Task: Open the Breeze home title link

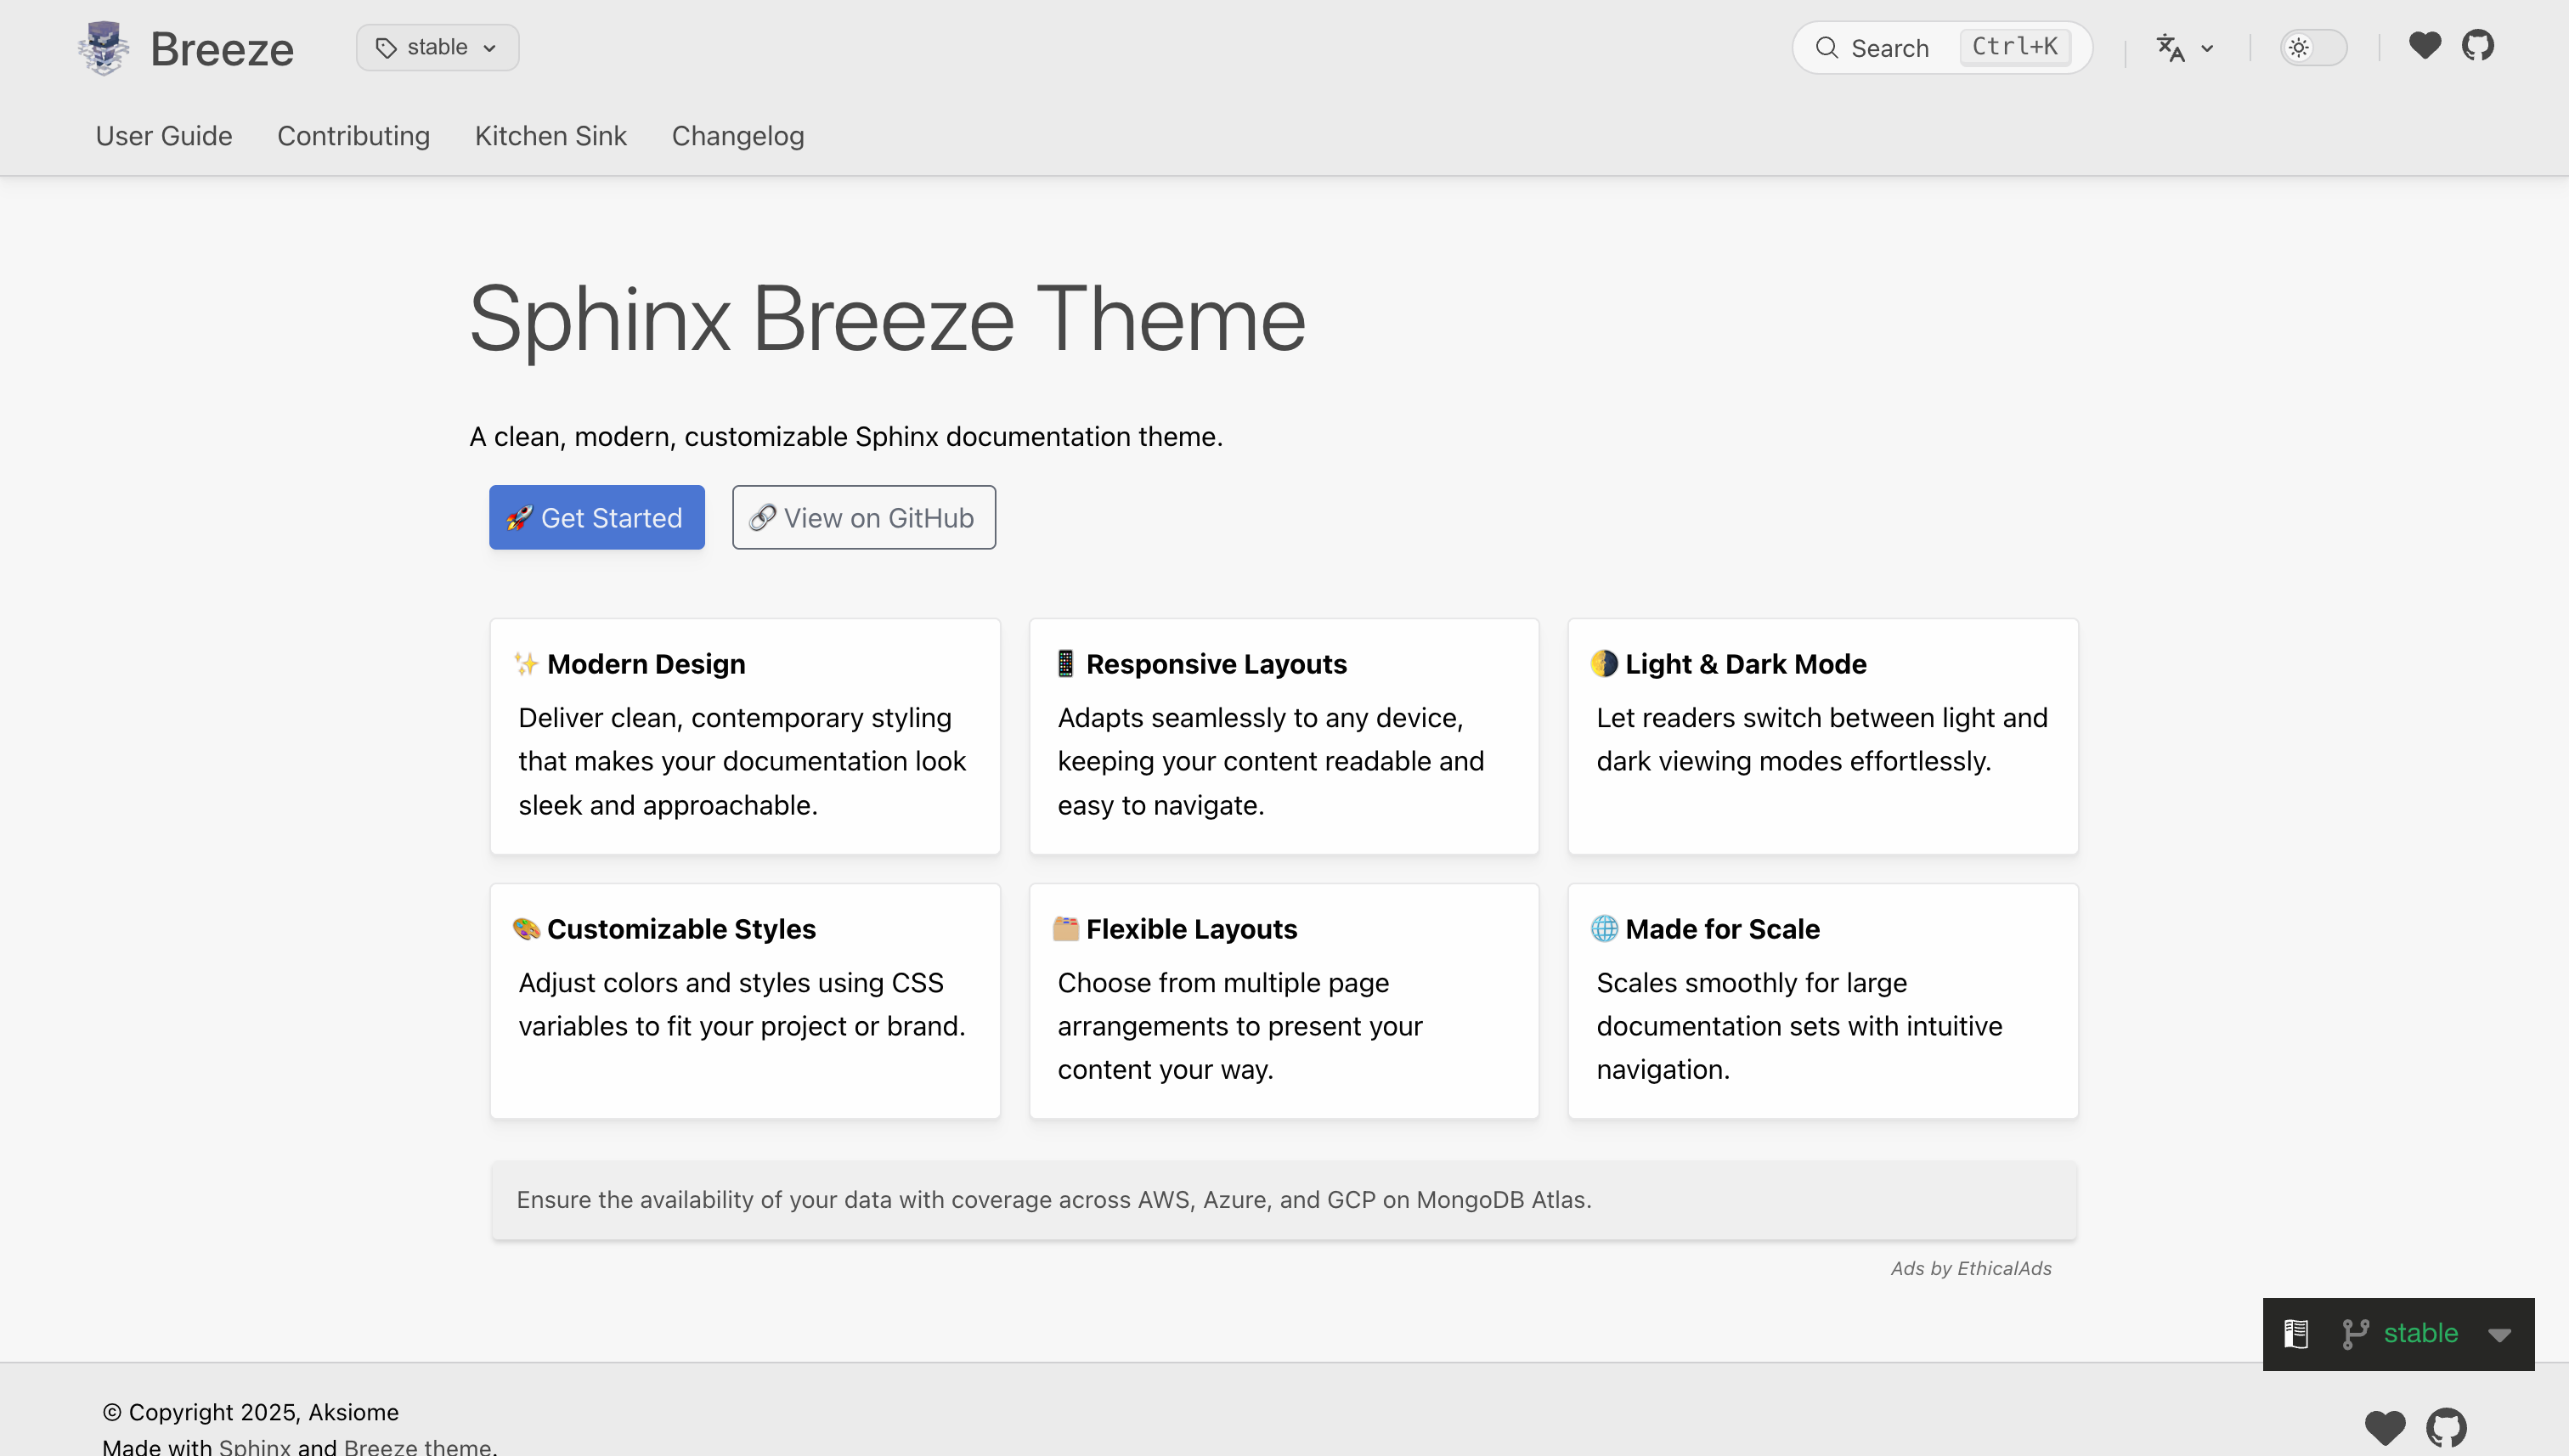Action: click(222, 48)
